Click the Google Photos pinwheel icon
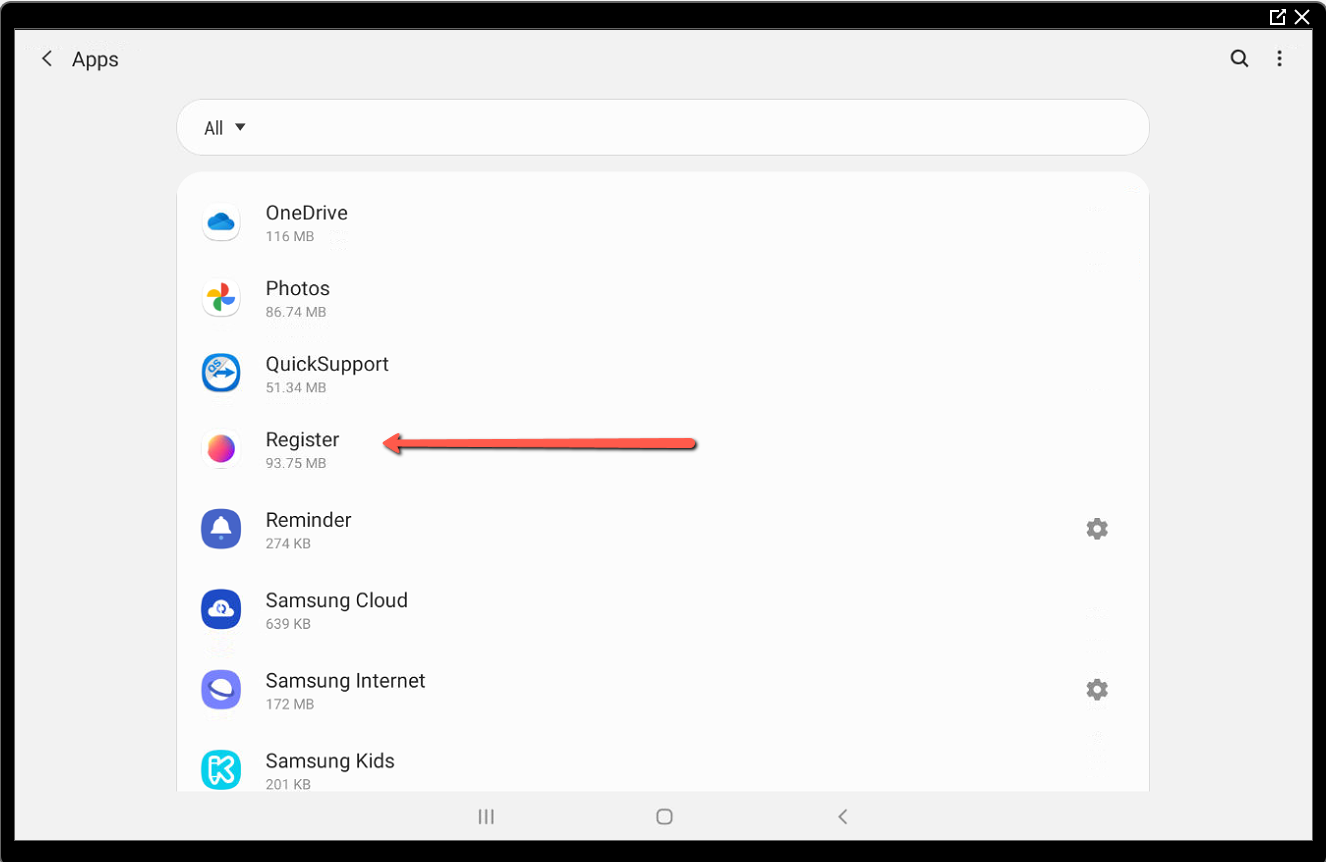 221,298
